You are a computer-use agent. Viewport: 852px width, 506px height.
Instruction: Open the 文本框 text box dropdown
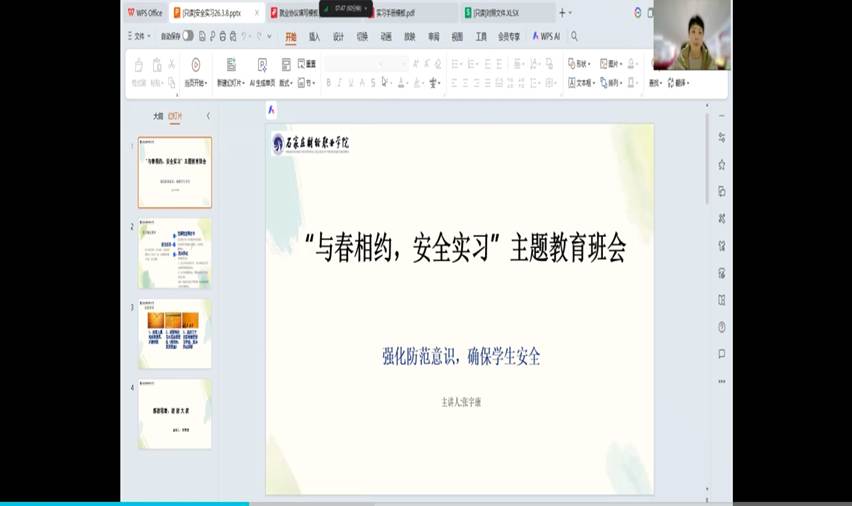point(581,83)
